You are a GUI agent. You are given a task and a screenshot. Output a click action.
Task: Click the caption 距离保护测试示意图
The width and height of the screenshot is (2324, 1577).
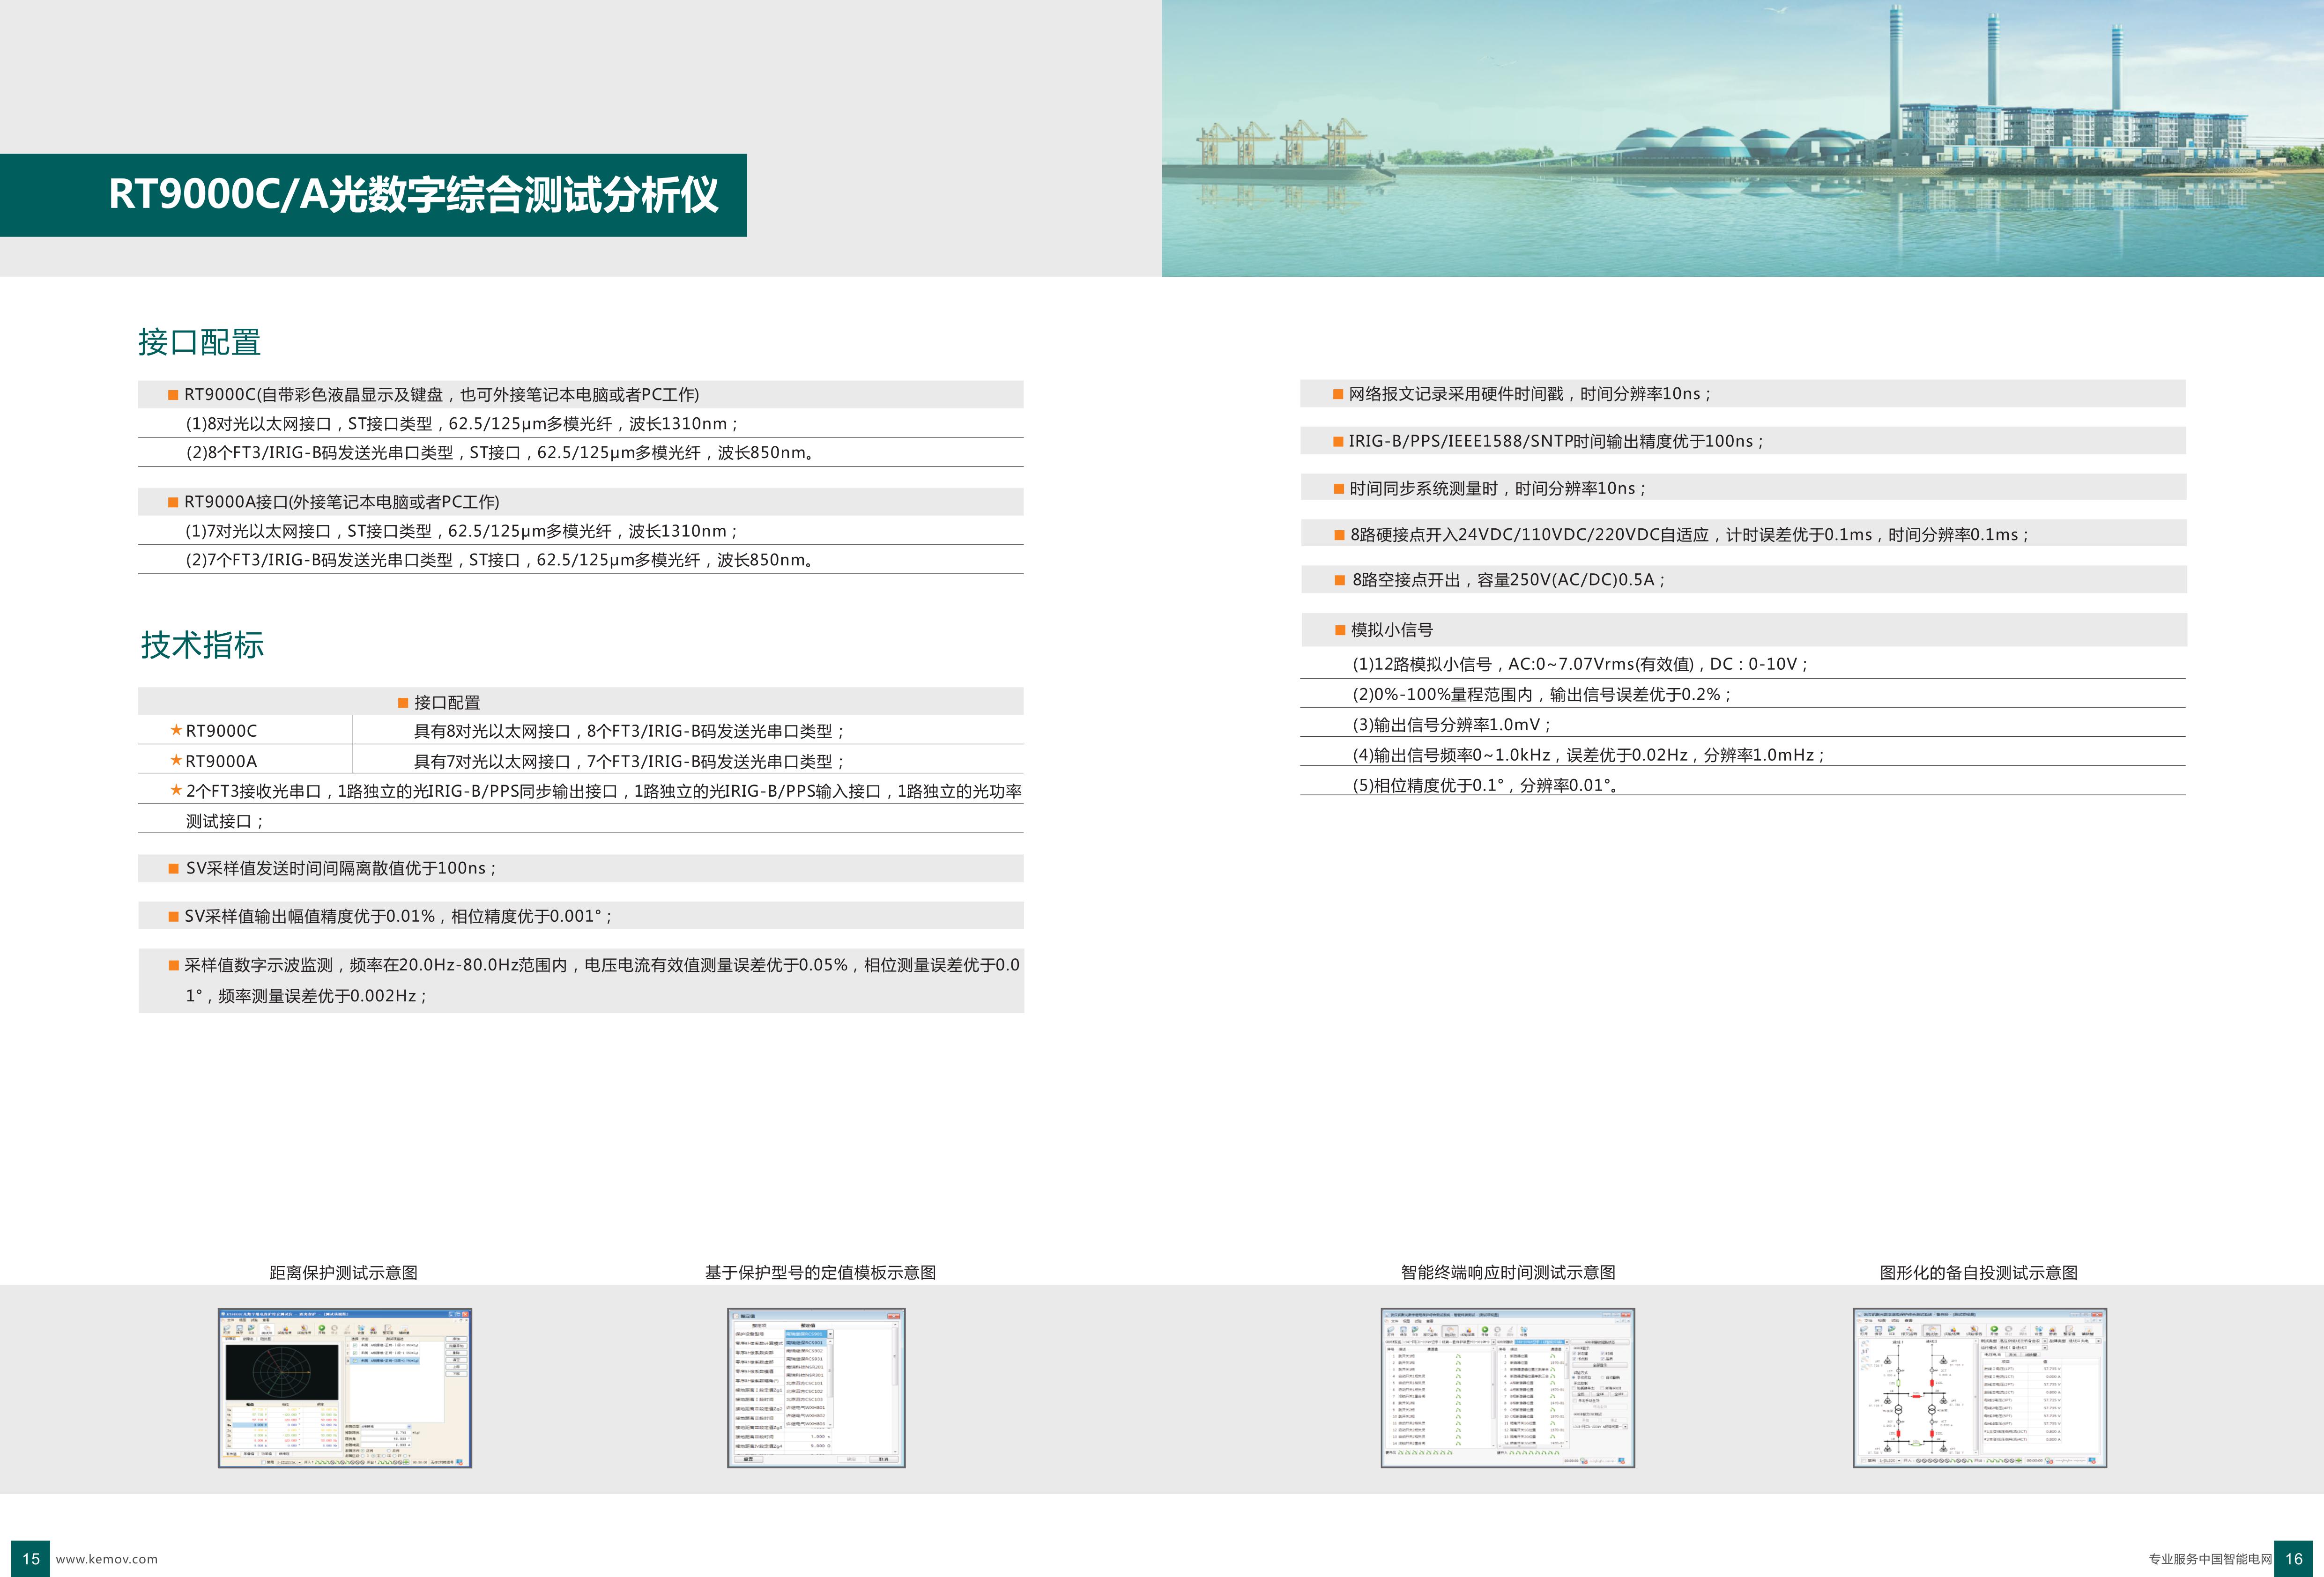(343, 1273)
